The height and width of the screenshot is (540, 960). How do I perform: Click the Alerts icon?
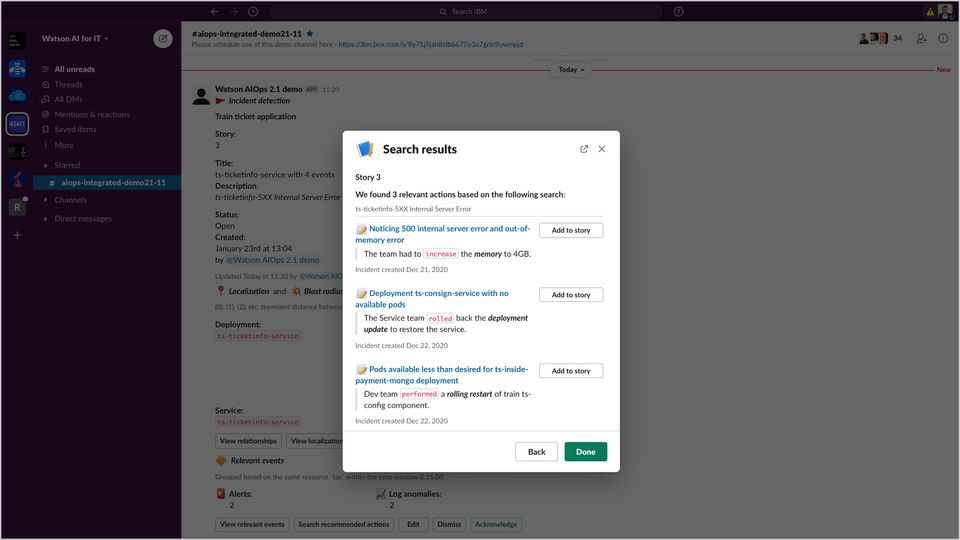(x=221, y=493)
